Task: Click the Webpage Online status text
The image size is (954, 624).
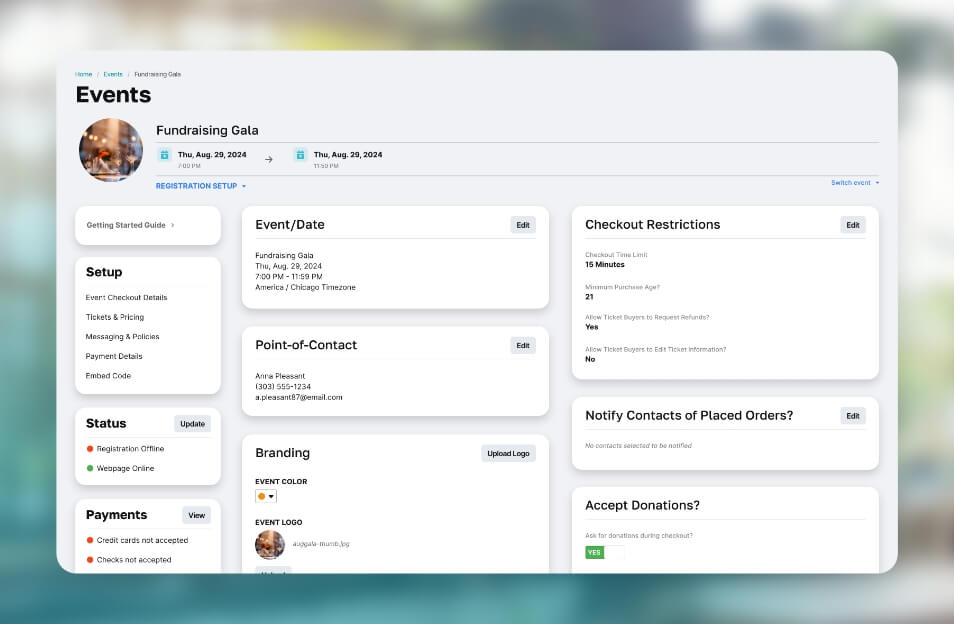Action: [x=125, y=468]
